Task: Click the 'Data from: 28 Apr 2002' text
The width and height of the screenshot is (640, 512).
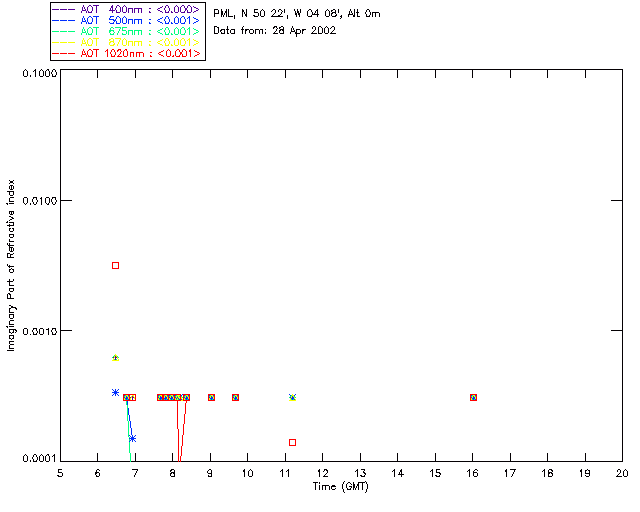Action: tap(275, 31)
